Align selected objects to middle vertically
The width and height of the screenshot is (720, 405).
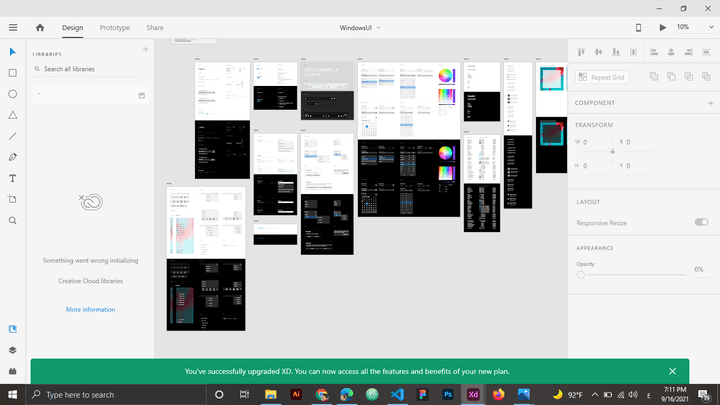tap(598, 52)
